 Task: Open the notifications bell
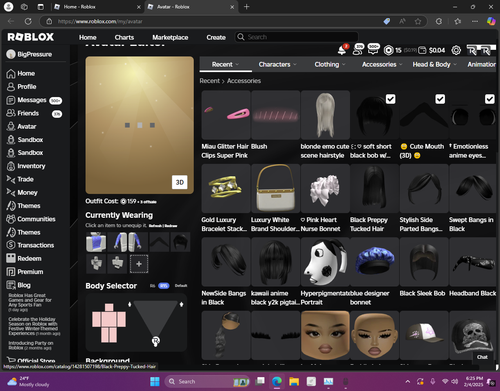coord(342,50)
